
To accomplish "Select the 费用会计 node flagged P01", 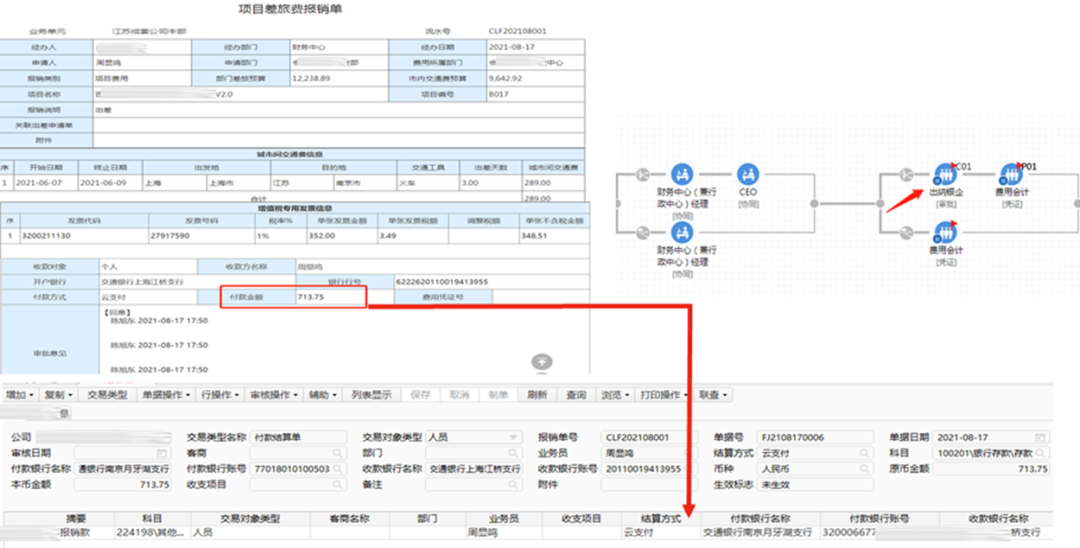I will click(1011, 175).
